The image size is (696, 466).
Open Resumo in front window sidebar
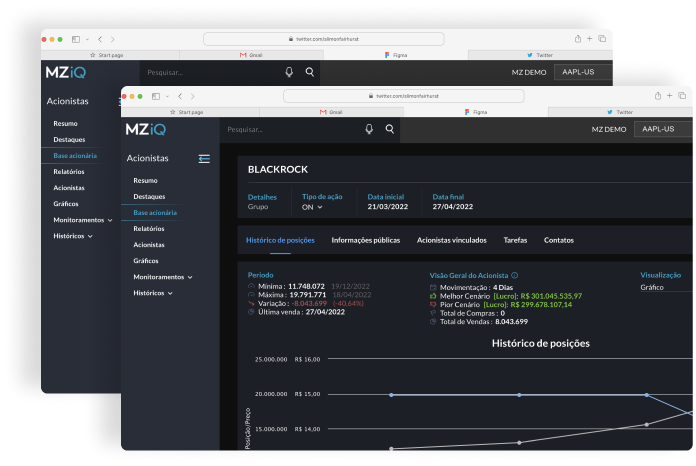click(146, 181)
